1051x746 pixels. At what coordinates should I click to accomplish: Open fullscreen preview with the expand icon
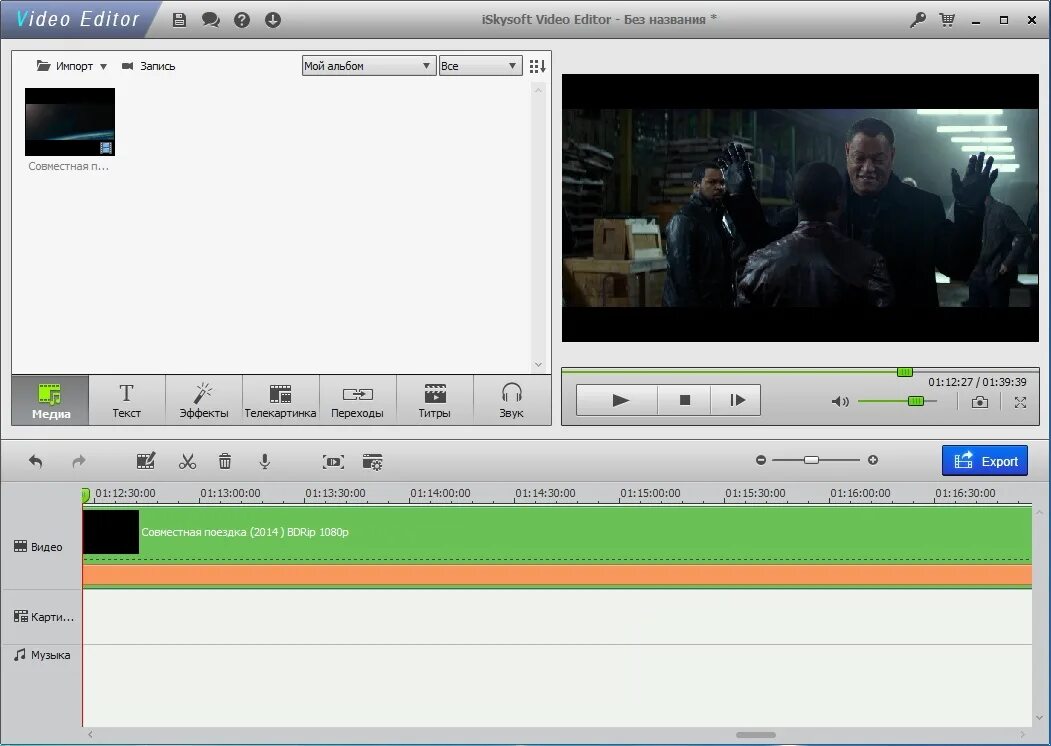1020,401
